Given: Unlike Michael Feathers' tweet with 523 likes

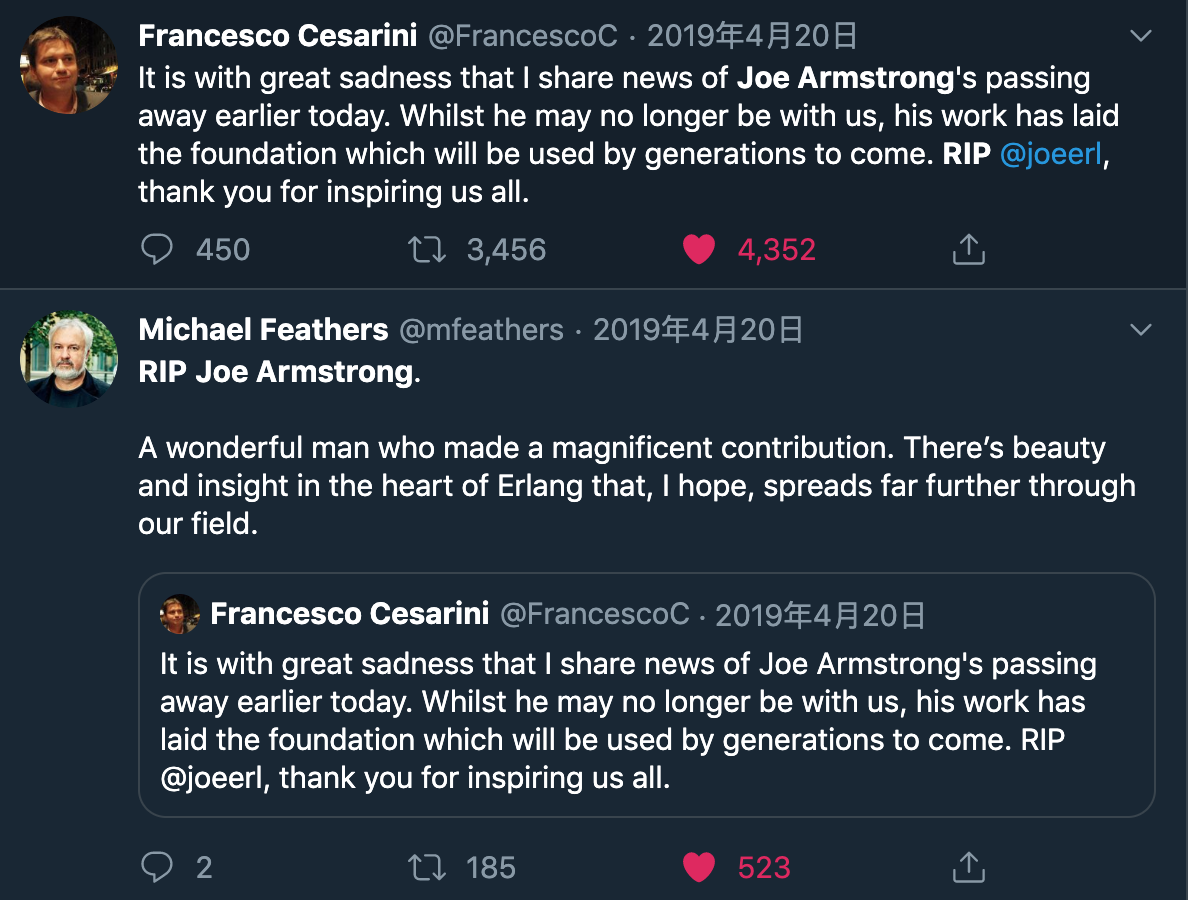Looking at the screenshot, I should 699,867.
